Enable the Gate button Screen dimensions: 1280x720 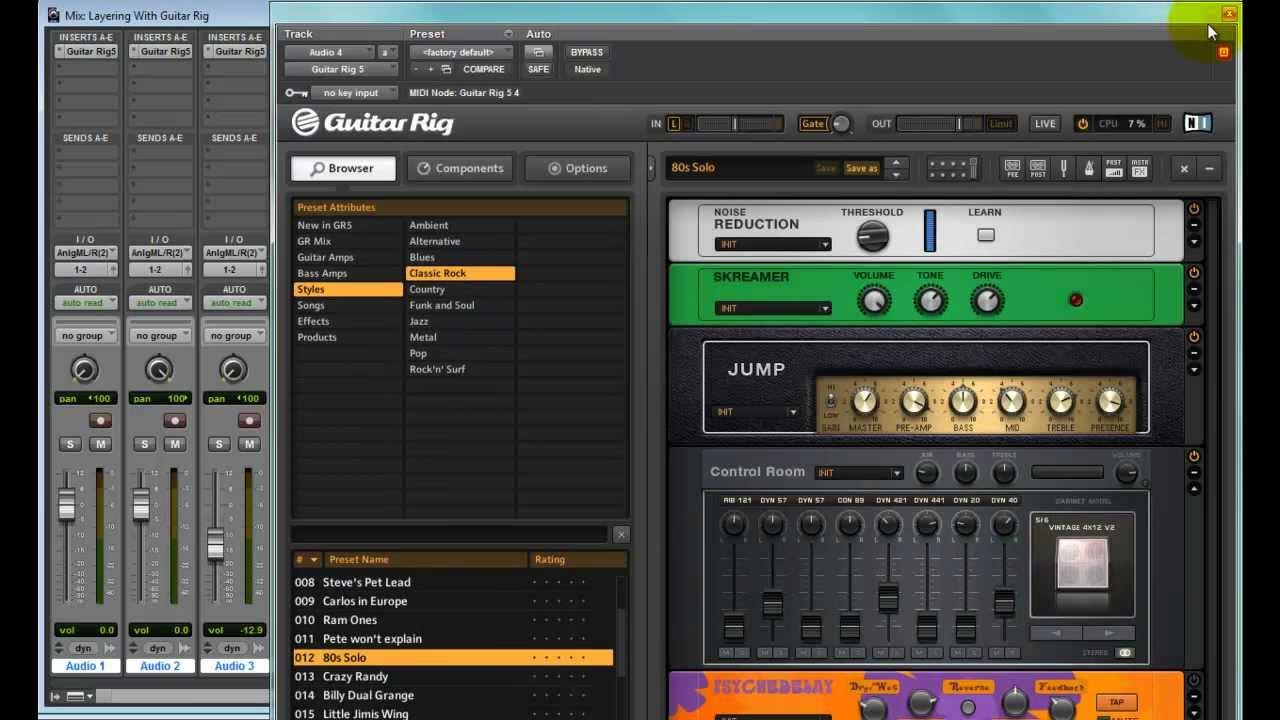pos(812,124)
